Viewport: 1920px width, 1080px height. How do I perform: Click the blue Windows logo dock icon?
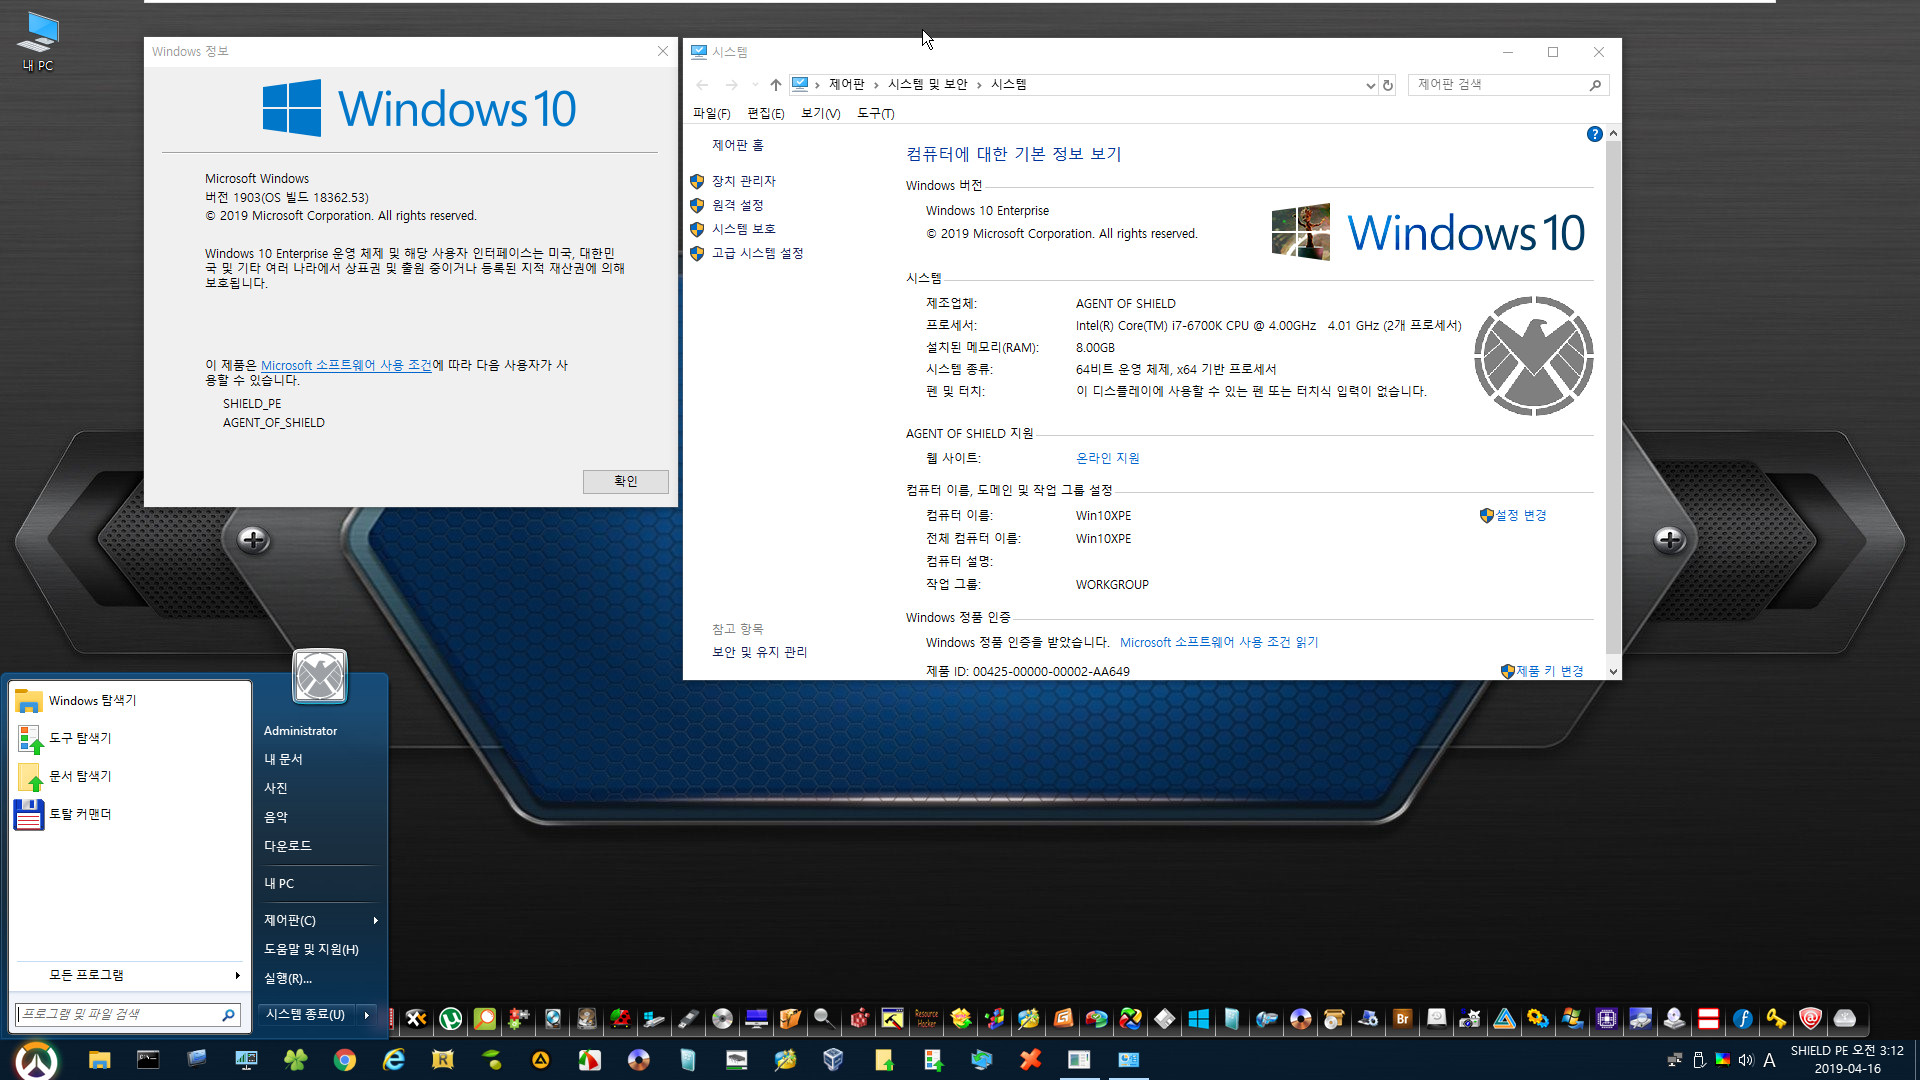click(1198, 1018)
